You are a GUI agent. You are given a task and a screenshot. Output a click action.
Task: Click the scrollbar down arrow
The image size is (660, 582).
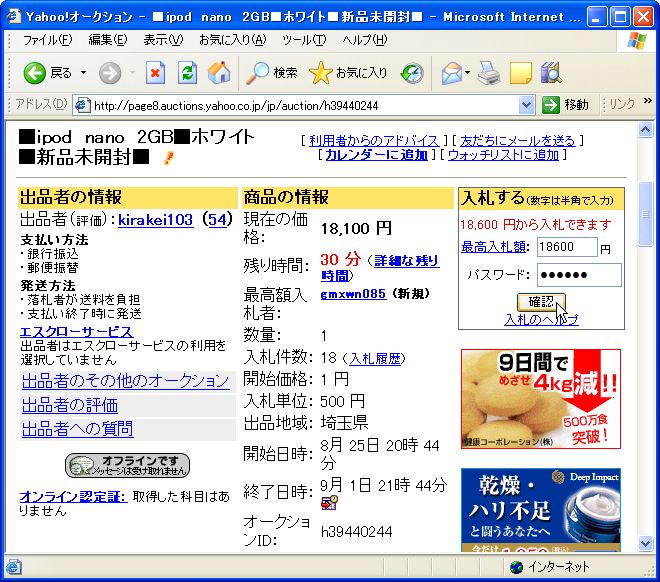coord(645,543)
